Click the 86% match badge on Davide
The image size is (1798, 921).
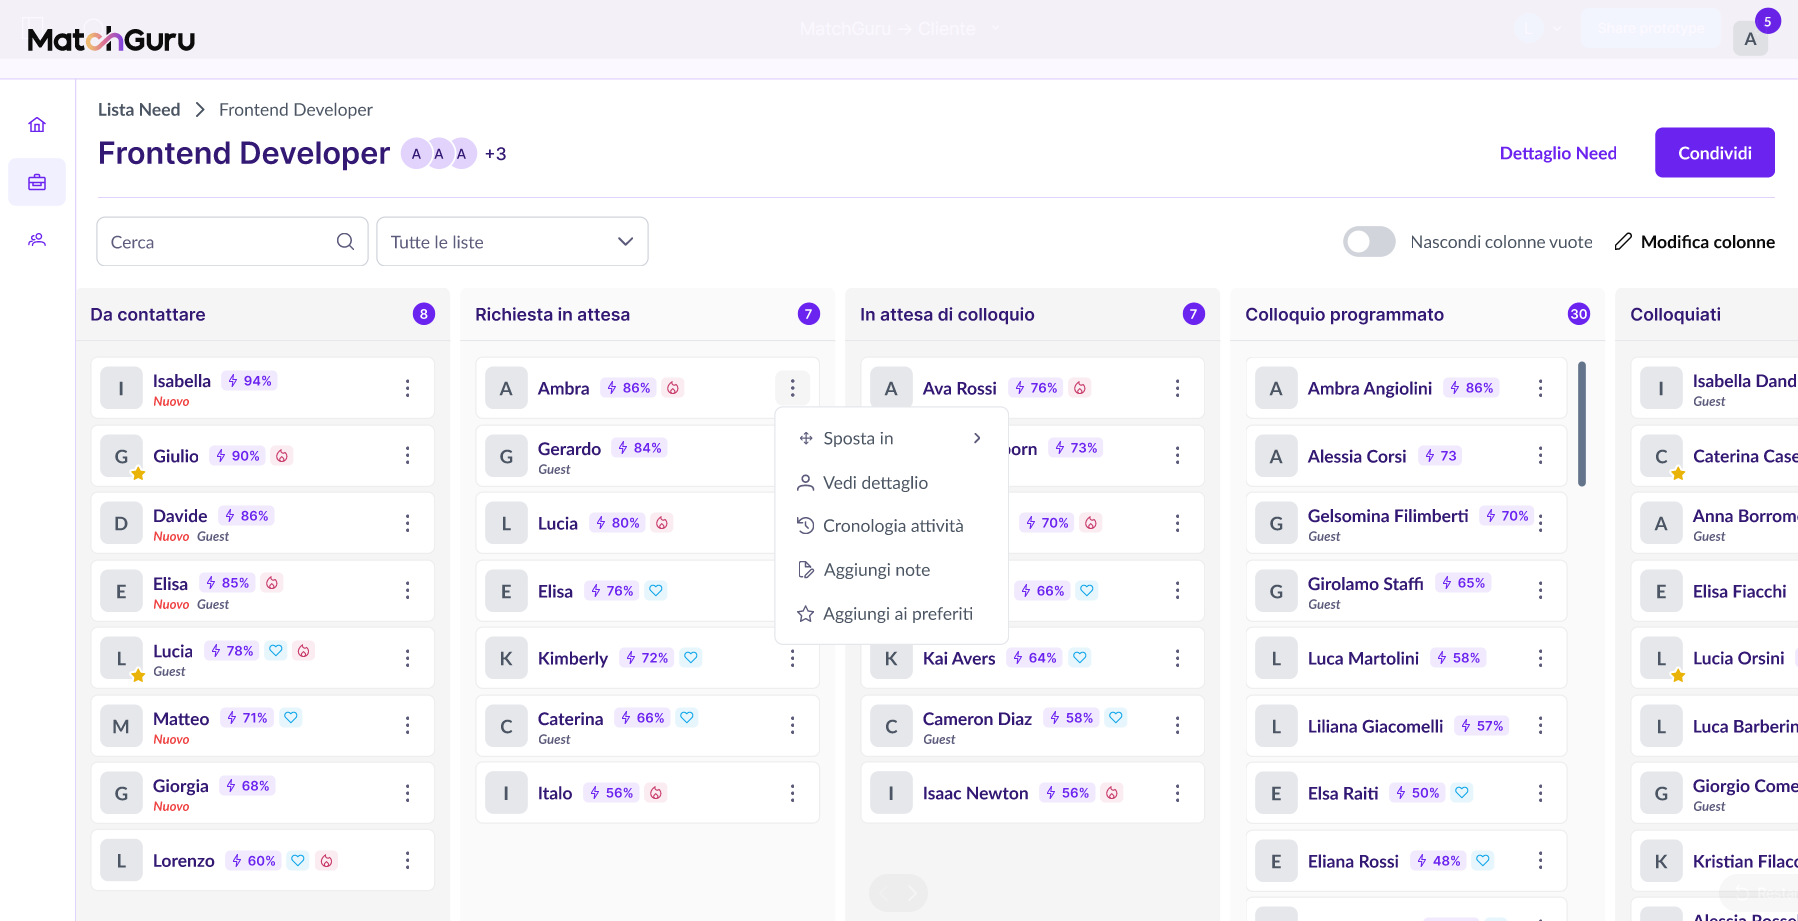click(246, 516)
